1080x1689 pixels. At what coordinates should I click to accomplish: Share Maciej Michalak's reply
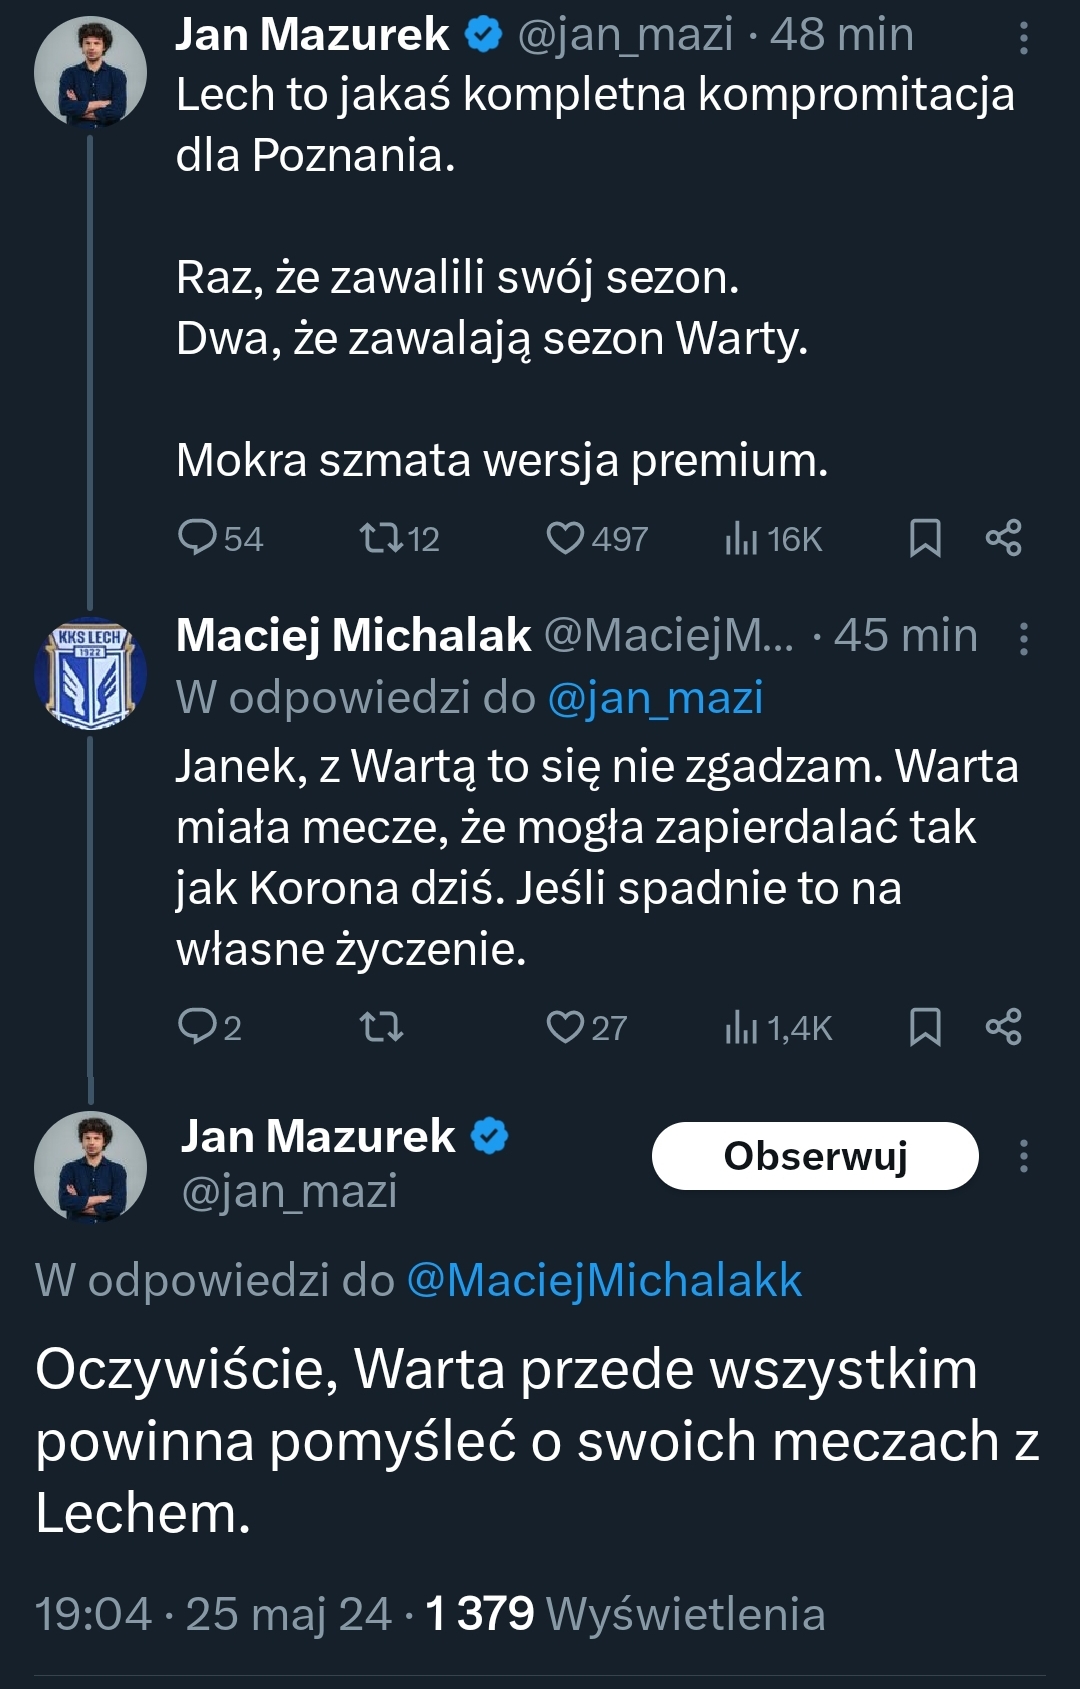[x=1003, y=1026]
